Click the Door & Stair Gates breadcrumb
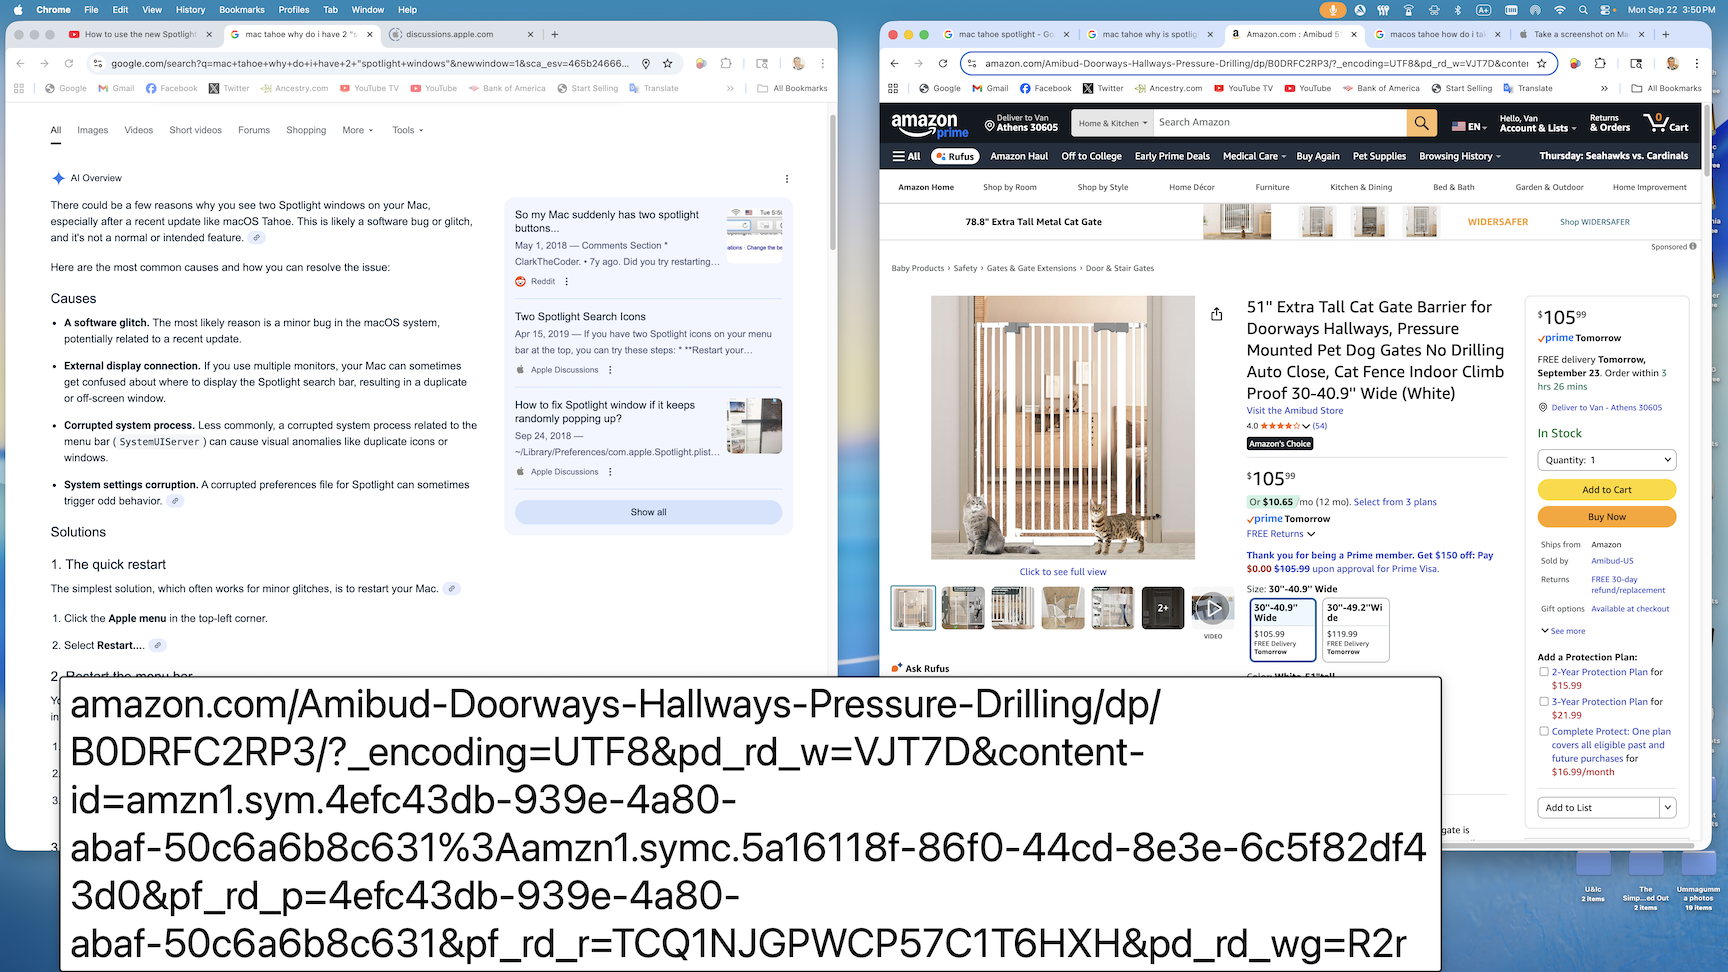Viewport: 1728px width, 972px height. coord(1120,268)
